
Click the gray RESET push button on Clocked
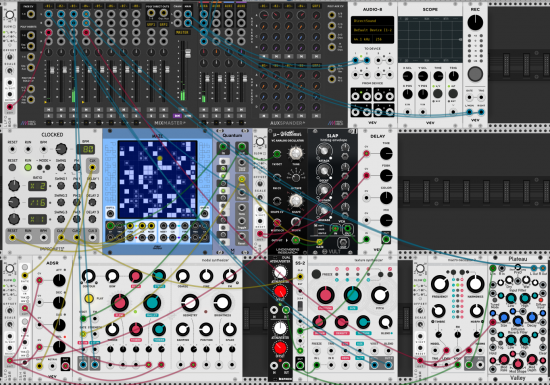tap(12, 168)
